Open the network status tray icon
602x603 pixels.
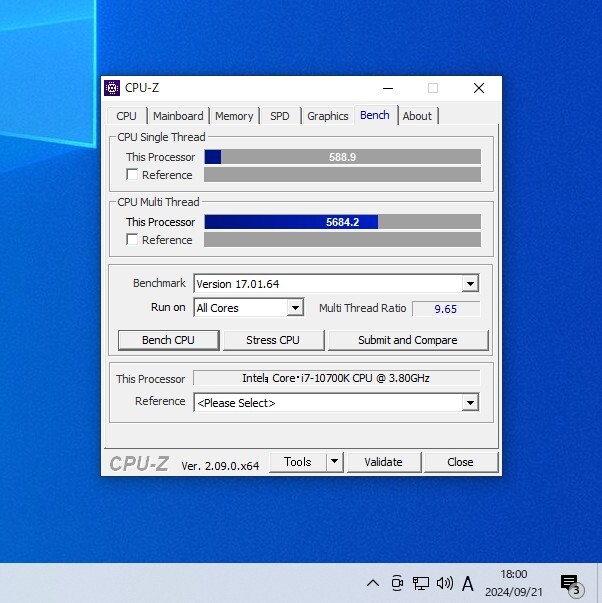[421, 583]
